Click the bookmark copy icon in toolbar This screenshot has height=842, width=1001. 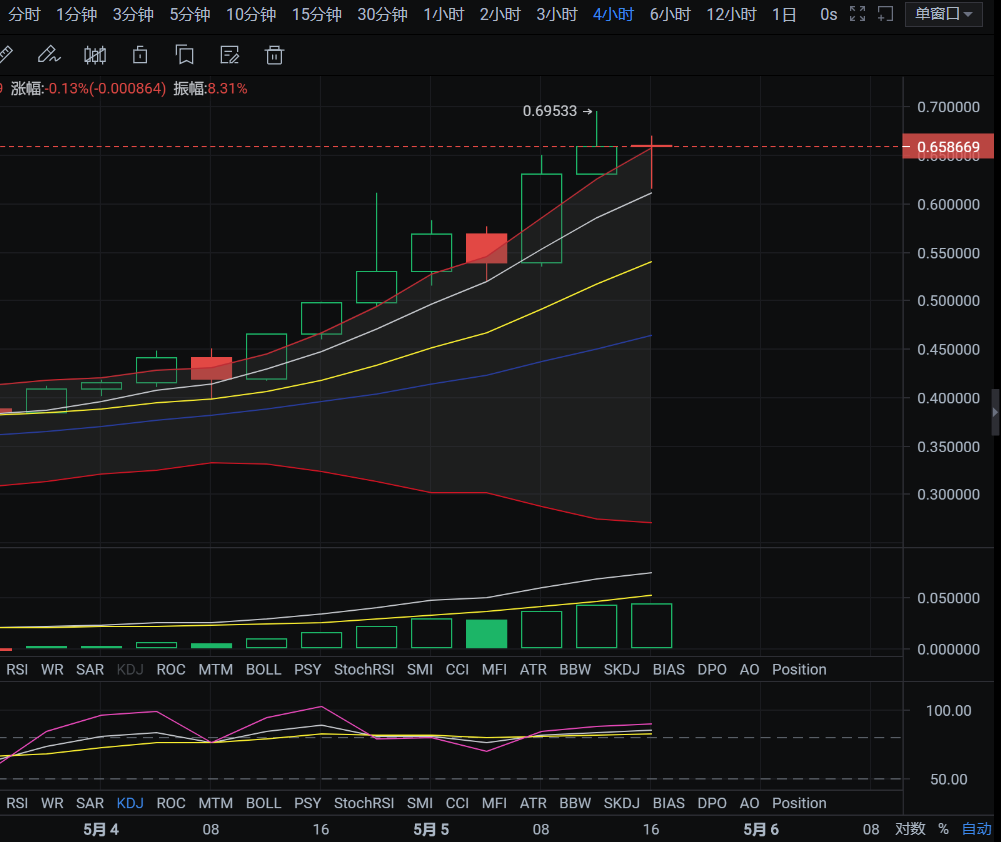point(184,55)
